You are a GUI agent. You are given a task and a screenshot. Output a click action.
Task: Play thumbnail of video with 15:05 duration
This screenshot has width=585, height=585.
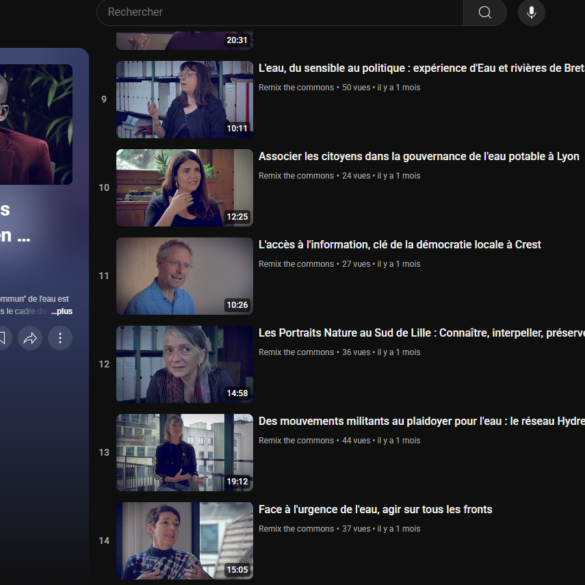click(x=185, y=541)
